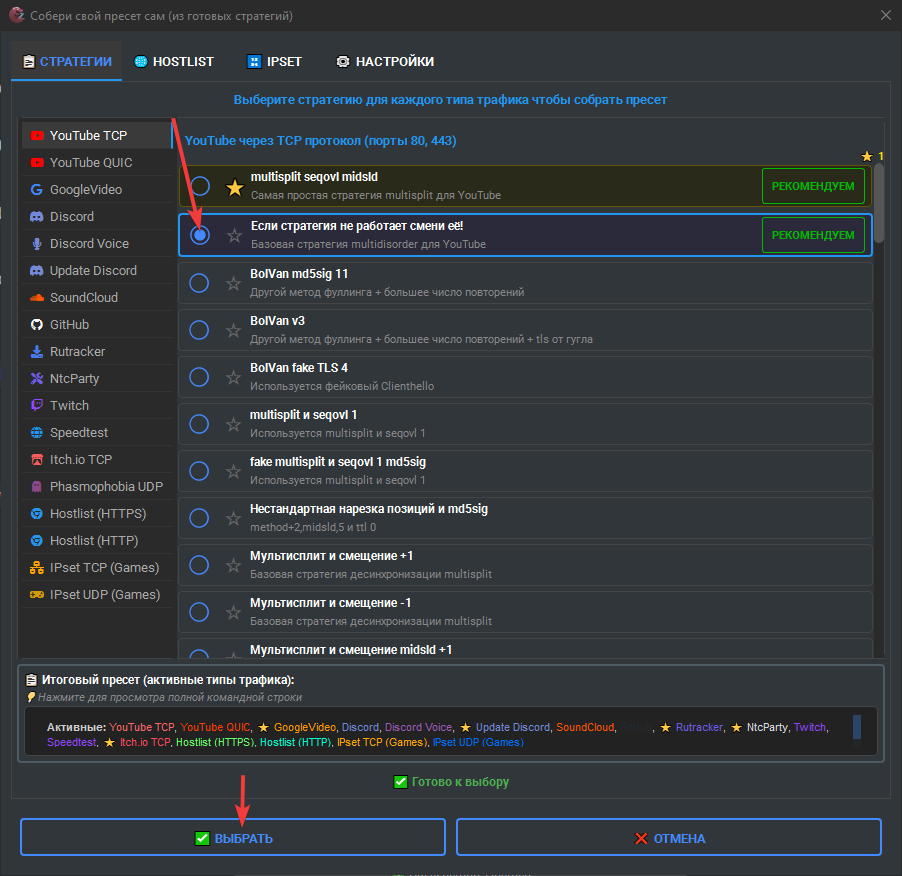Click the Discord icon in sidebar
Screen dimensions: 902x876
37,217
